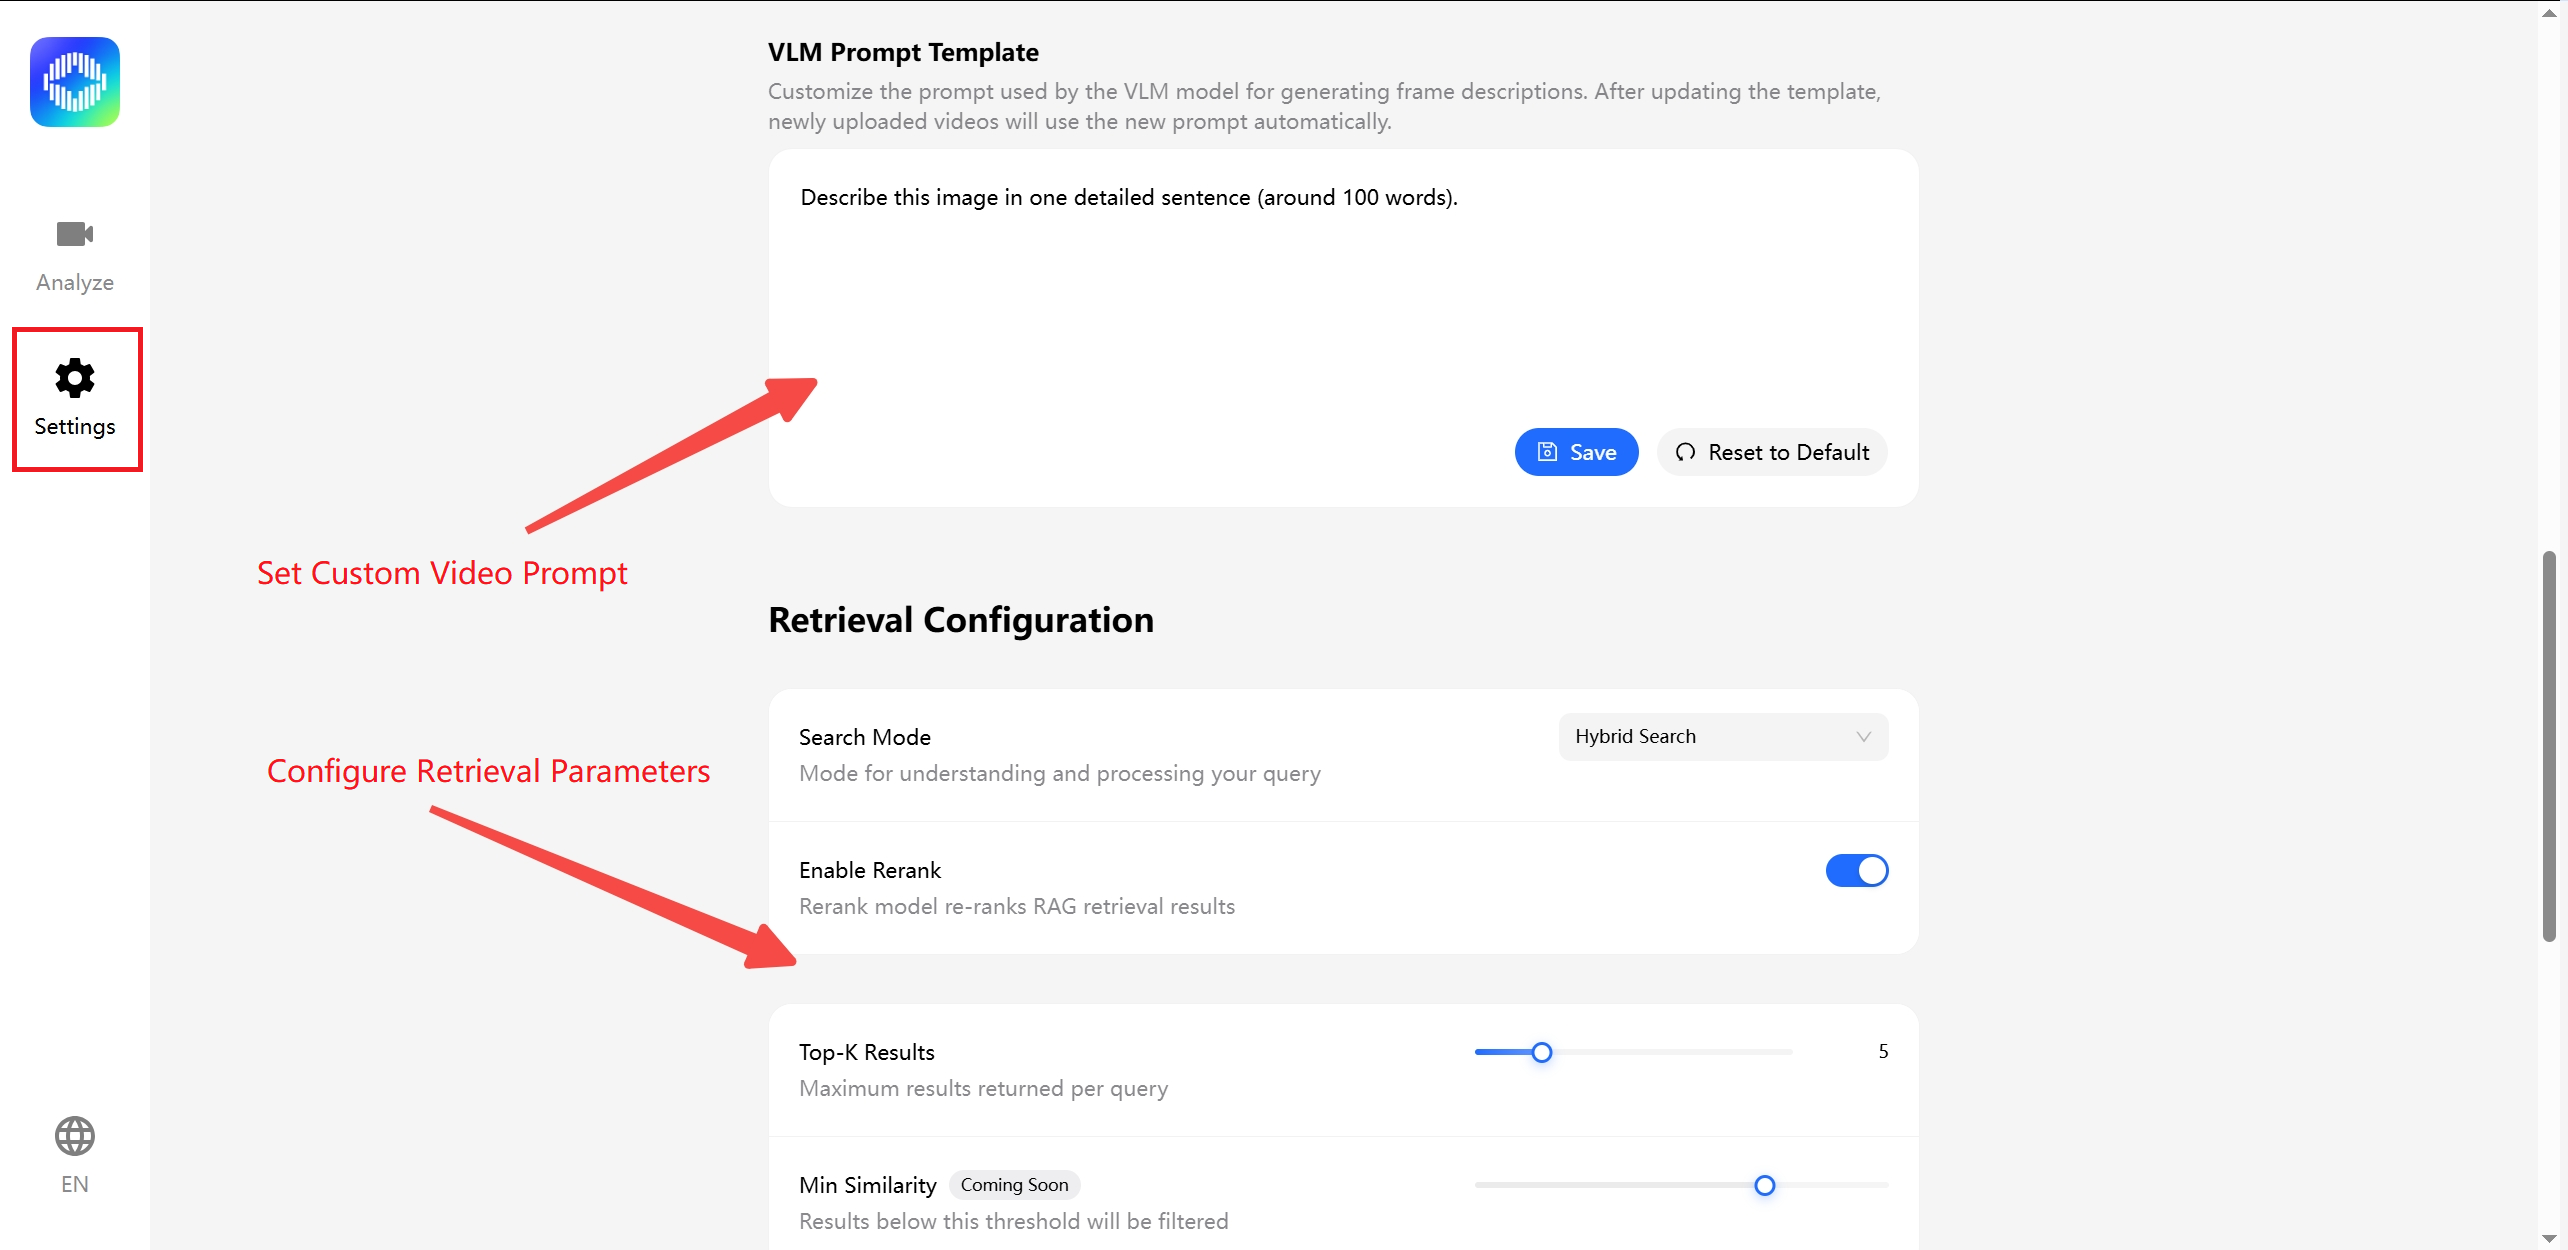Click the Top-K Results slider handle
Screen dimensions: 2568x1250
tap(1542, 1052)
